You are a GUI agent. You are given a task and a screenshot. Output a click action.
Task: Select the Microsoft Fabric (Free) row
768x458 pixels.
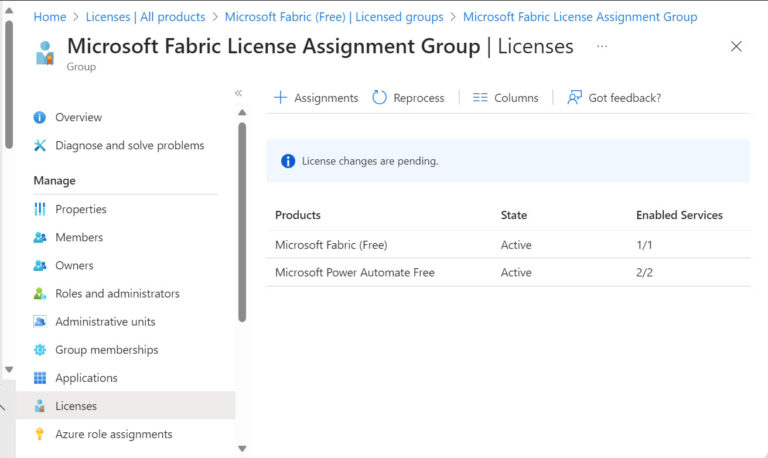pos(331,245)
